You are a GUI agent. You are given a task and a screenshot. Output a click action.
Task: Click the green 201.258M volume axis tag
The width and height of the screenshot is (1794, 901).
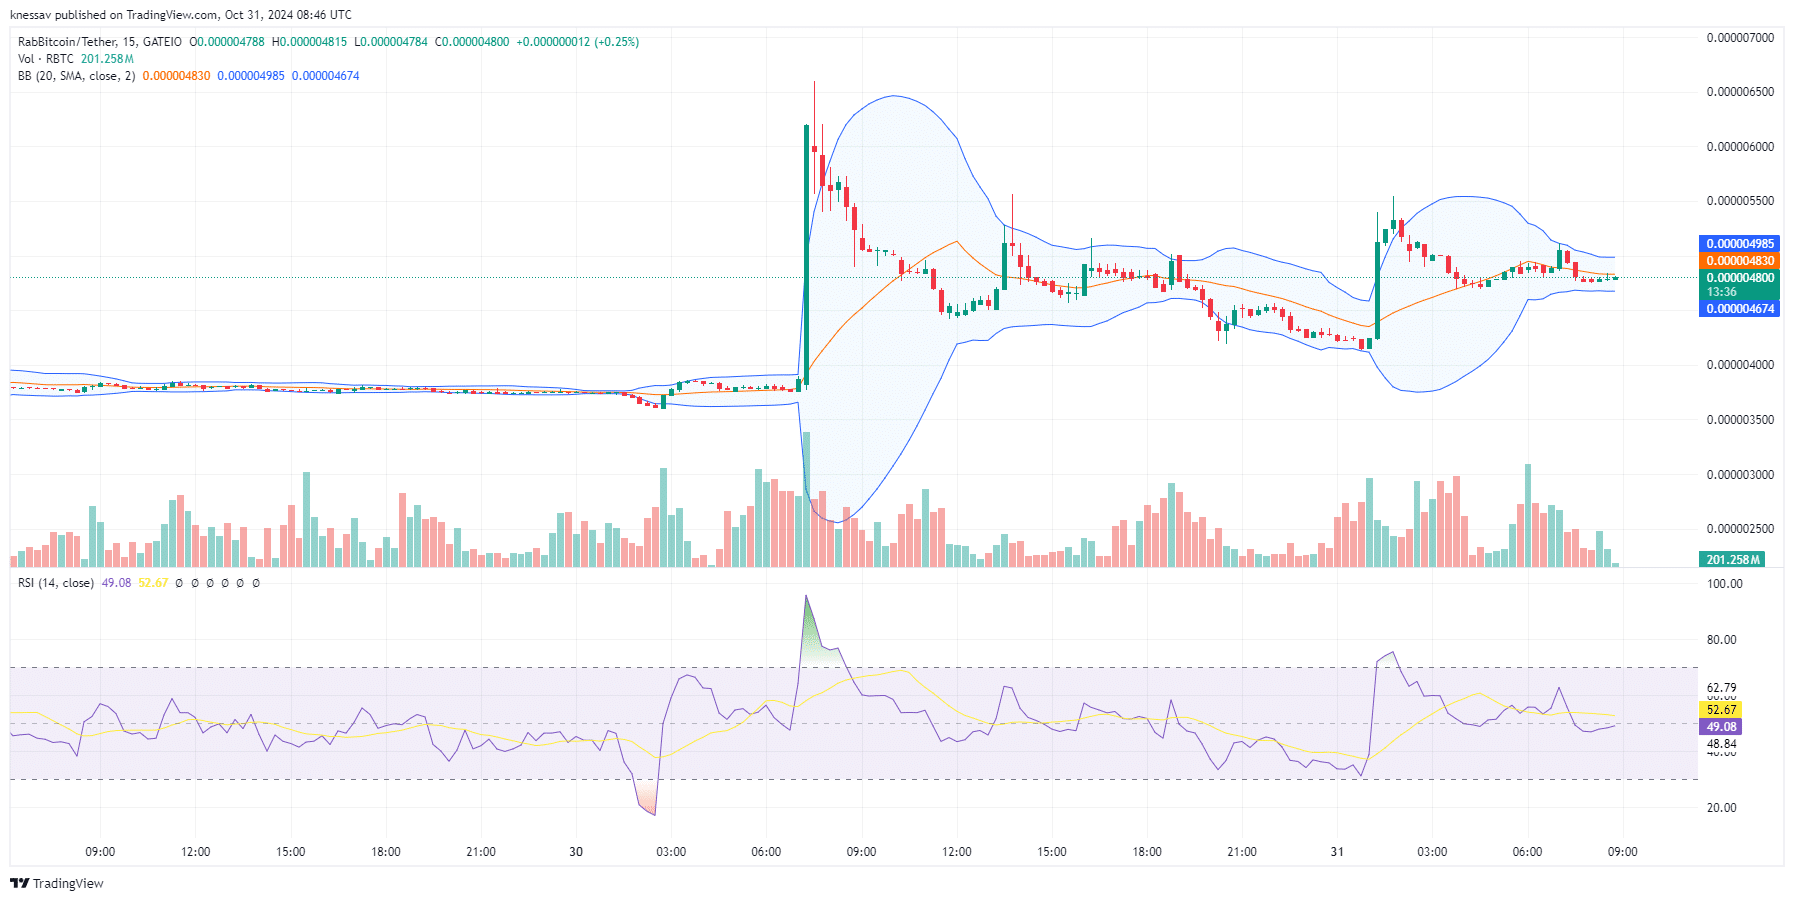(1732, 560)
